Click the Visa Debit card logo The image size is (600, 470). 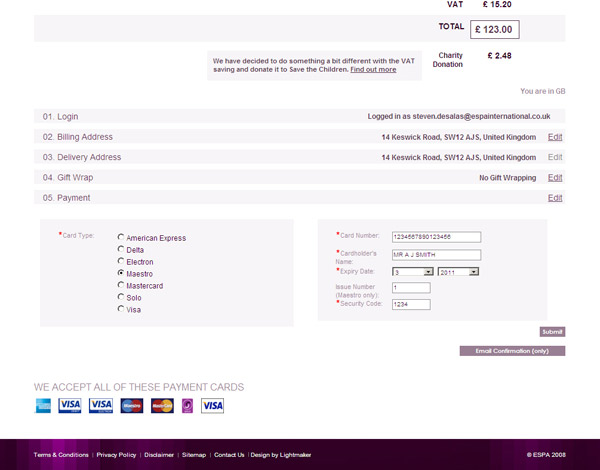[70, 406]
